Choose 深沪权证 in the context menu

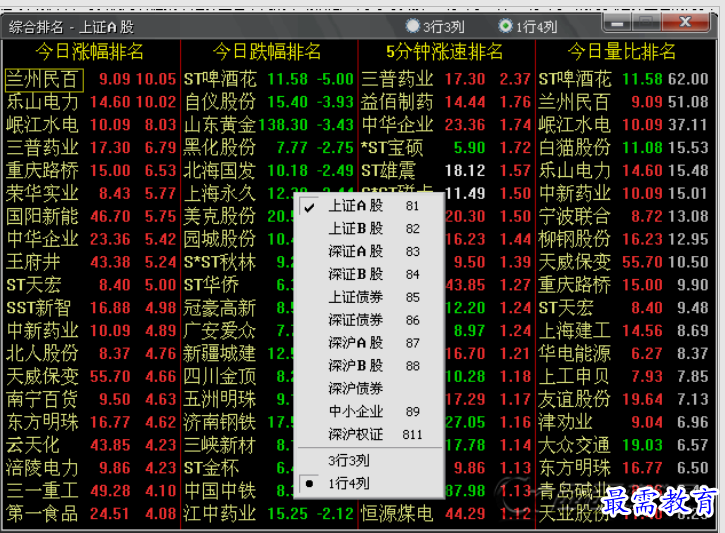[369, 434]
